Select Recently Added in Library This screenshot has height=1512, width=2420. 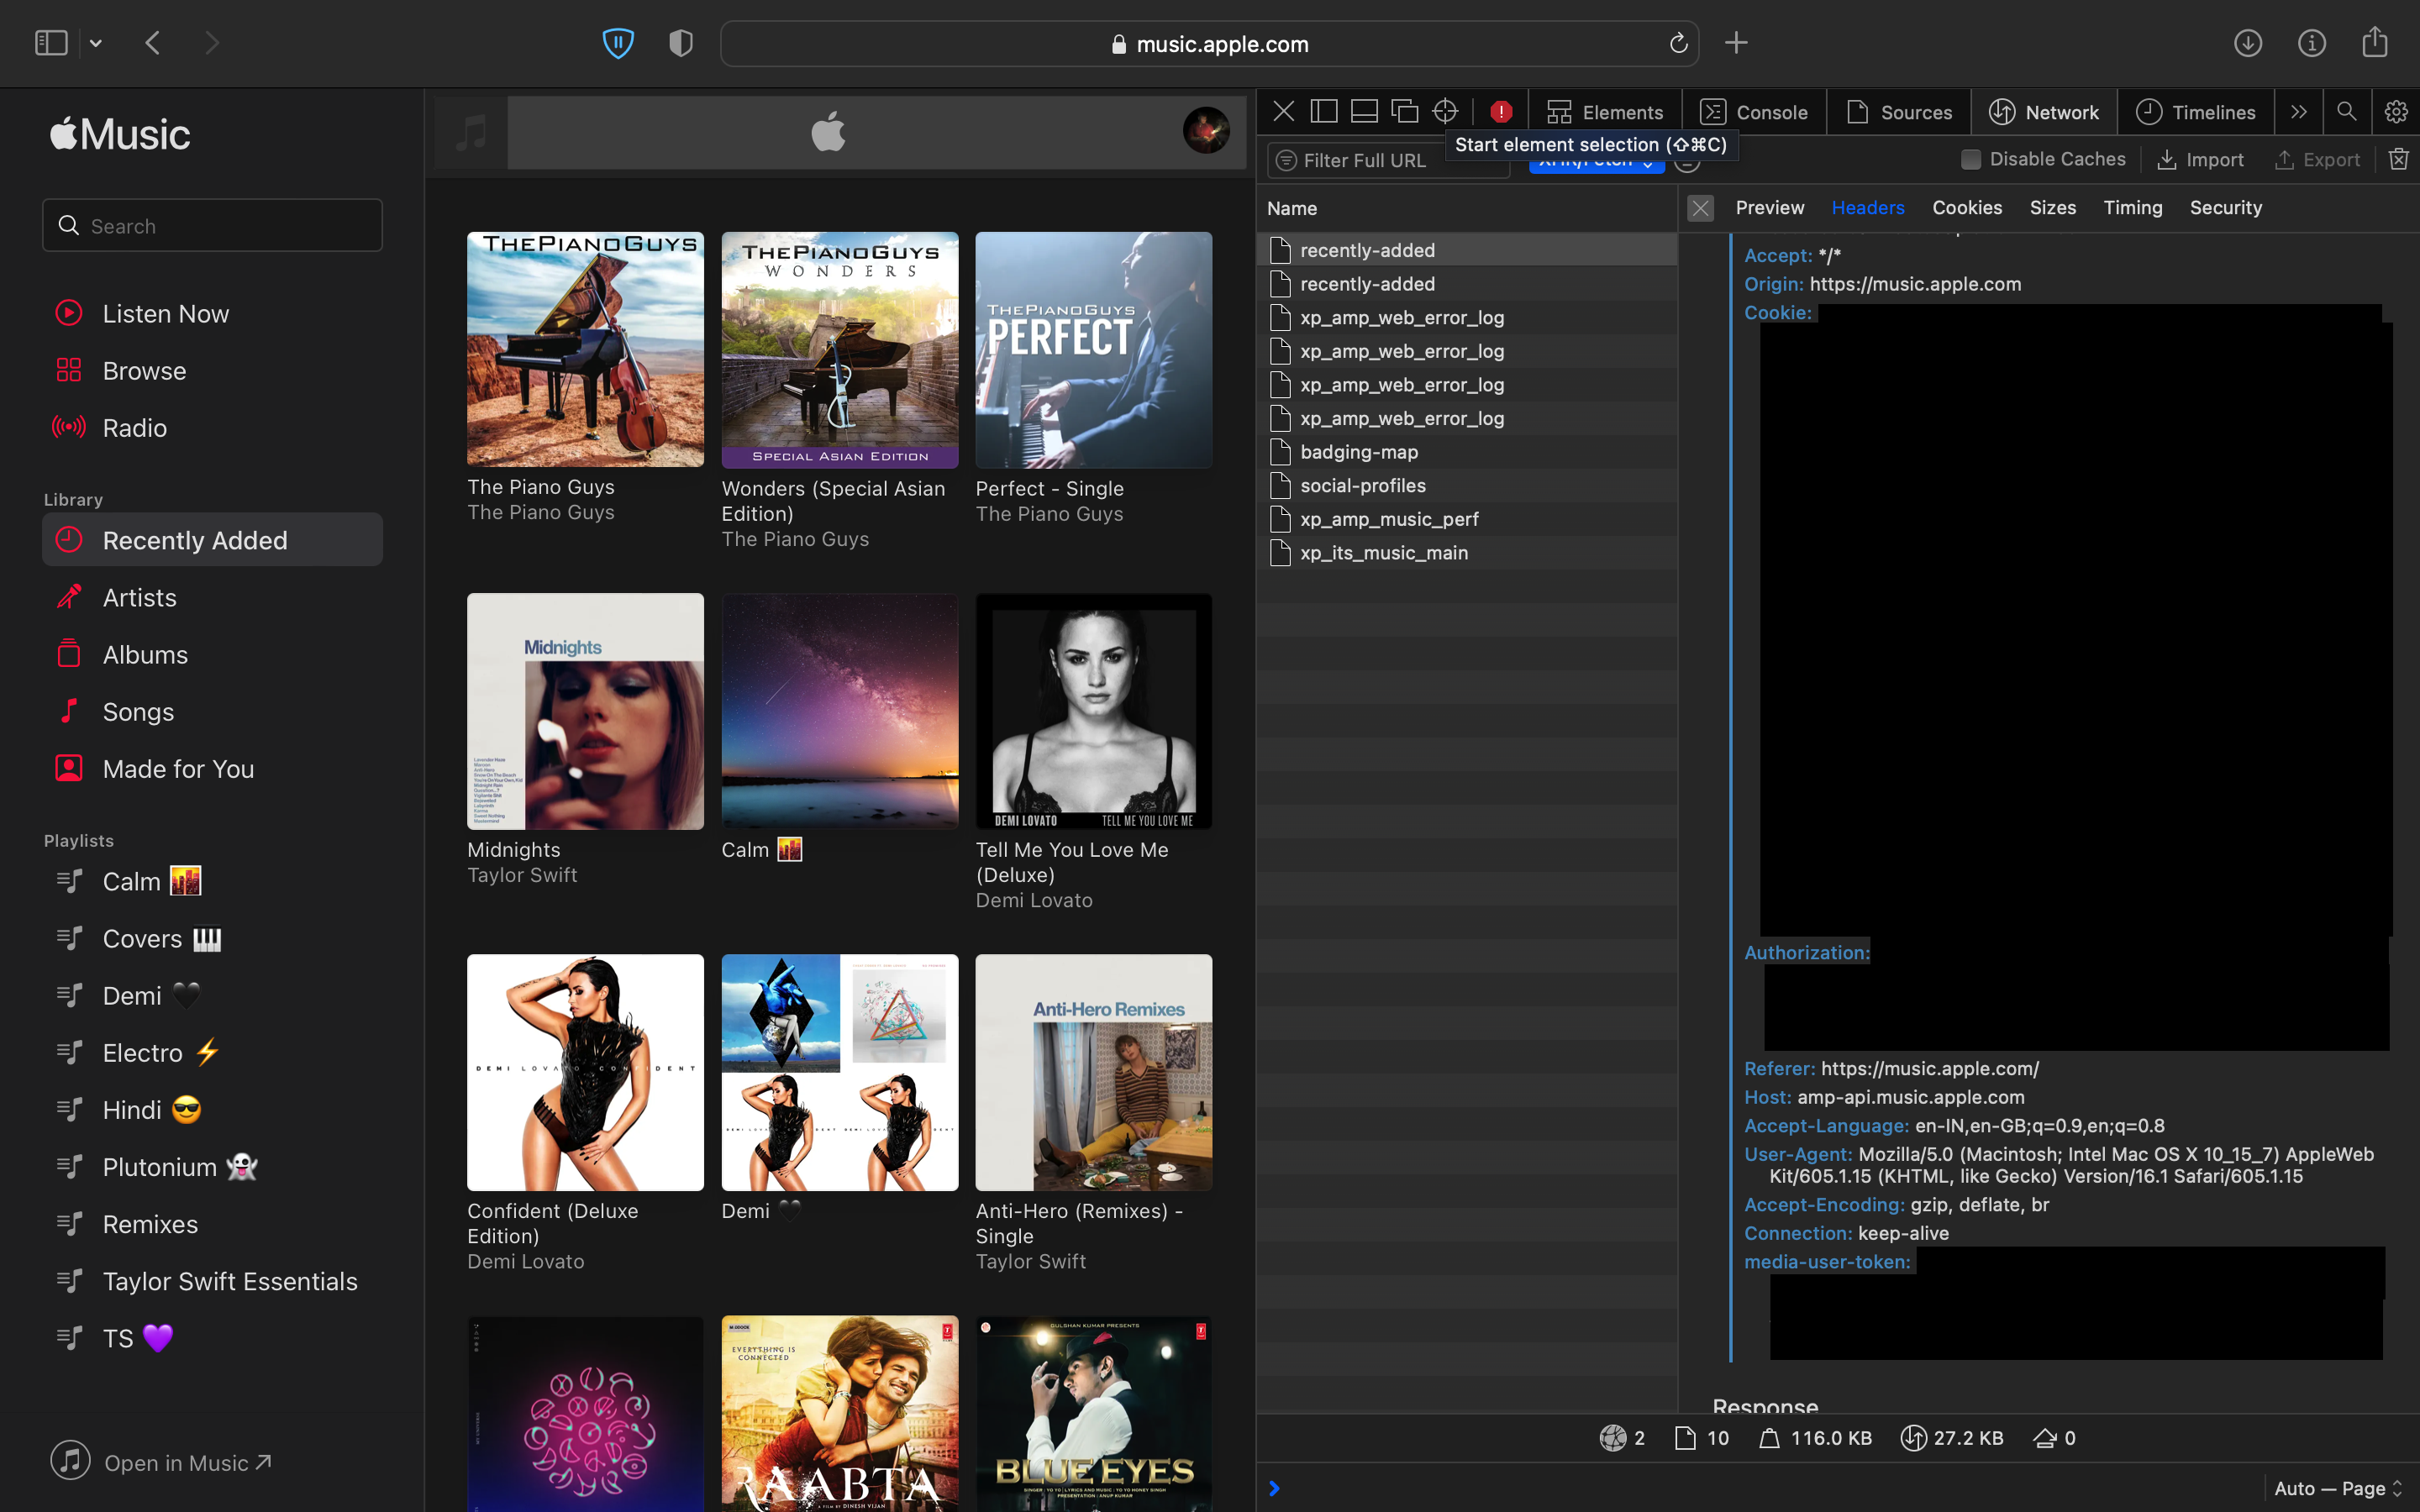tap(212, 540)
